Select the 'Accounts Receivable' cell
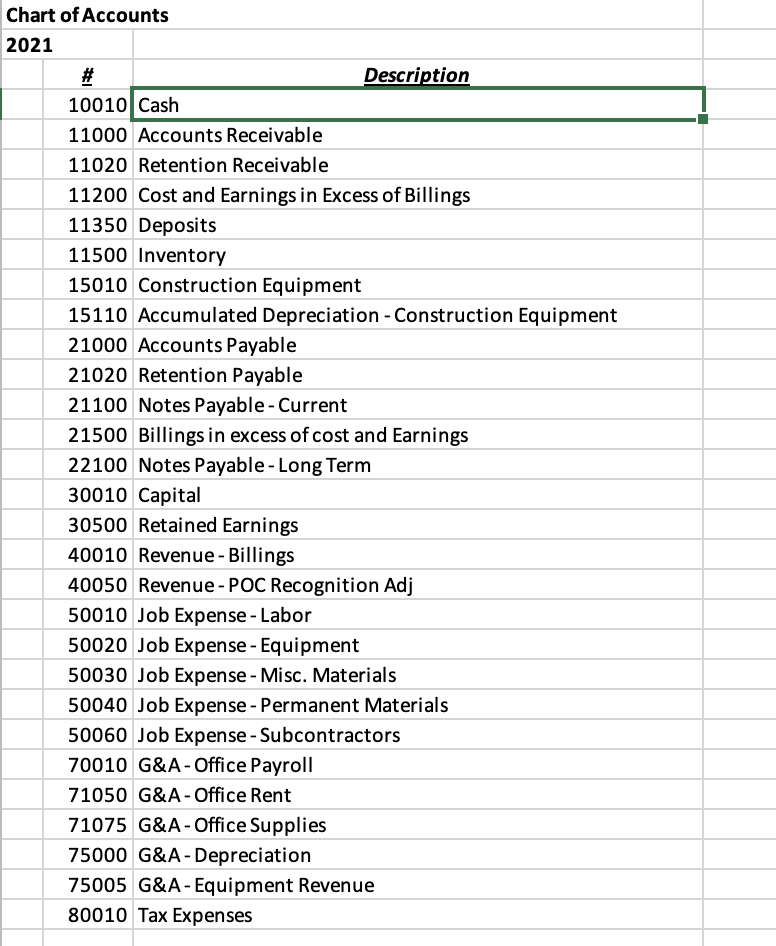The width and height of the screenshot is (776, 946). [418, 135]
